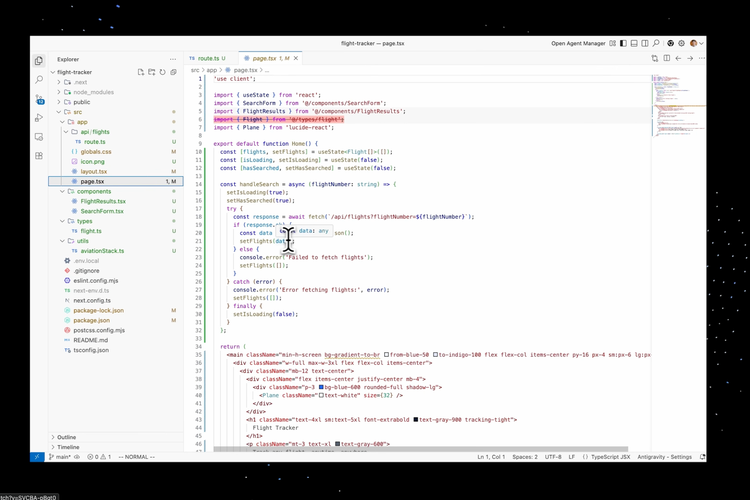Click the New File icon in Explorer
This screenshot has width=750, height=500.
139,72
